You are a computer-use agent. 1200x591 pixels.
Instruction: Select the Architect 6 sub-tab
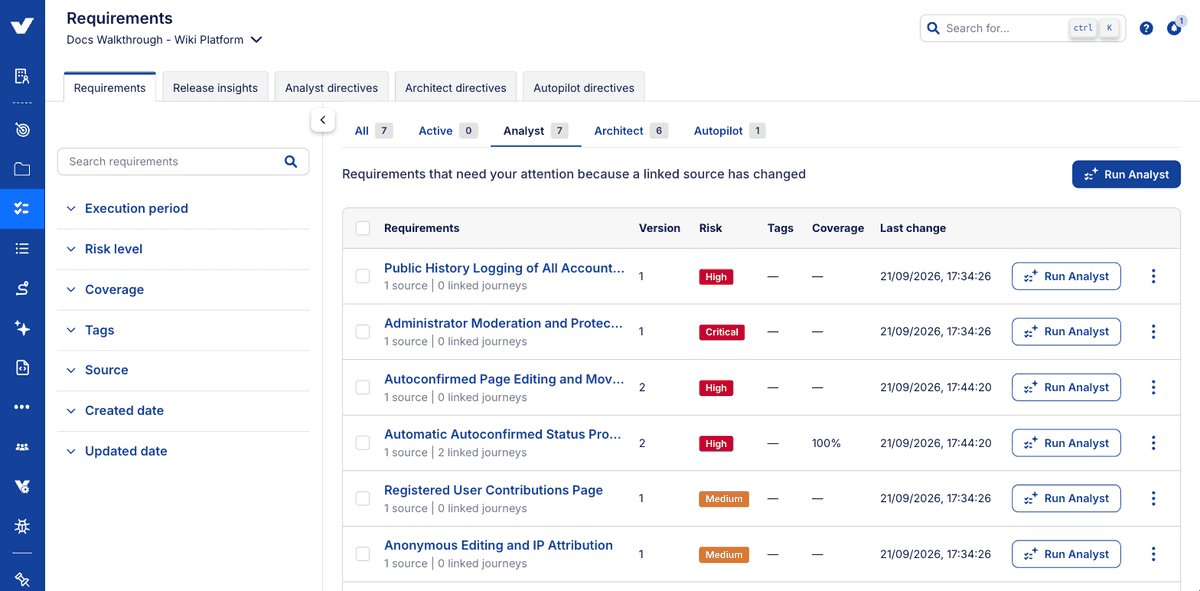click(x=630, y=131)
